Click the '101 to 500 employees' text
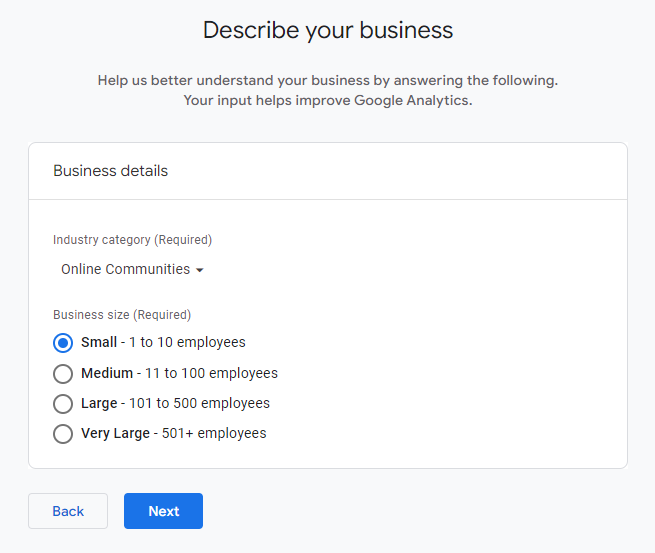 pos(199,403)
